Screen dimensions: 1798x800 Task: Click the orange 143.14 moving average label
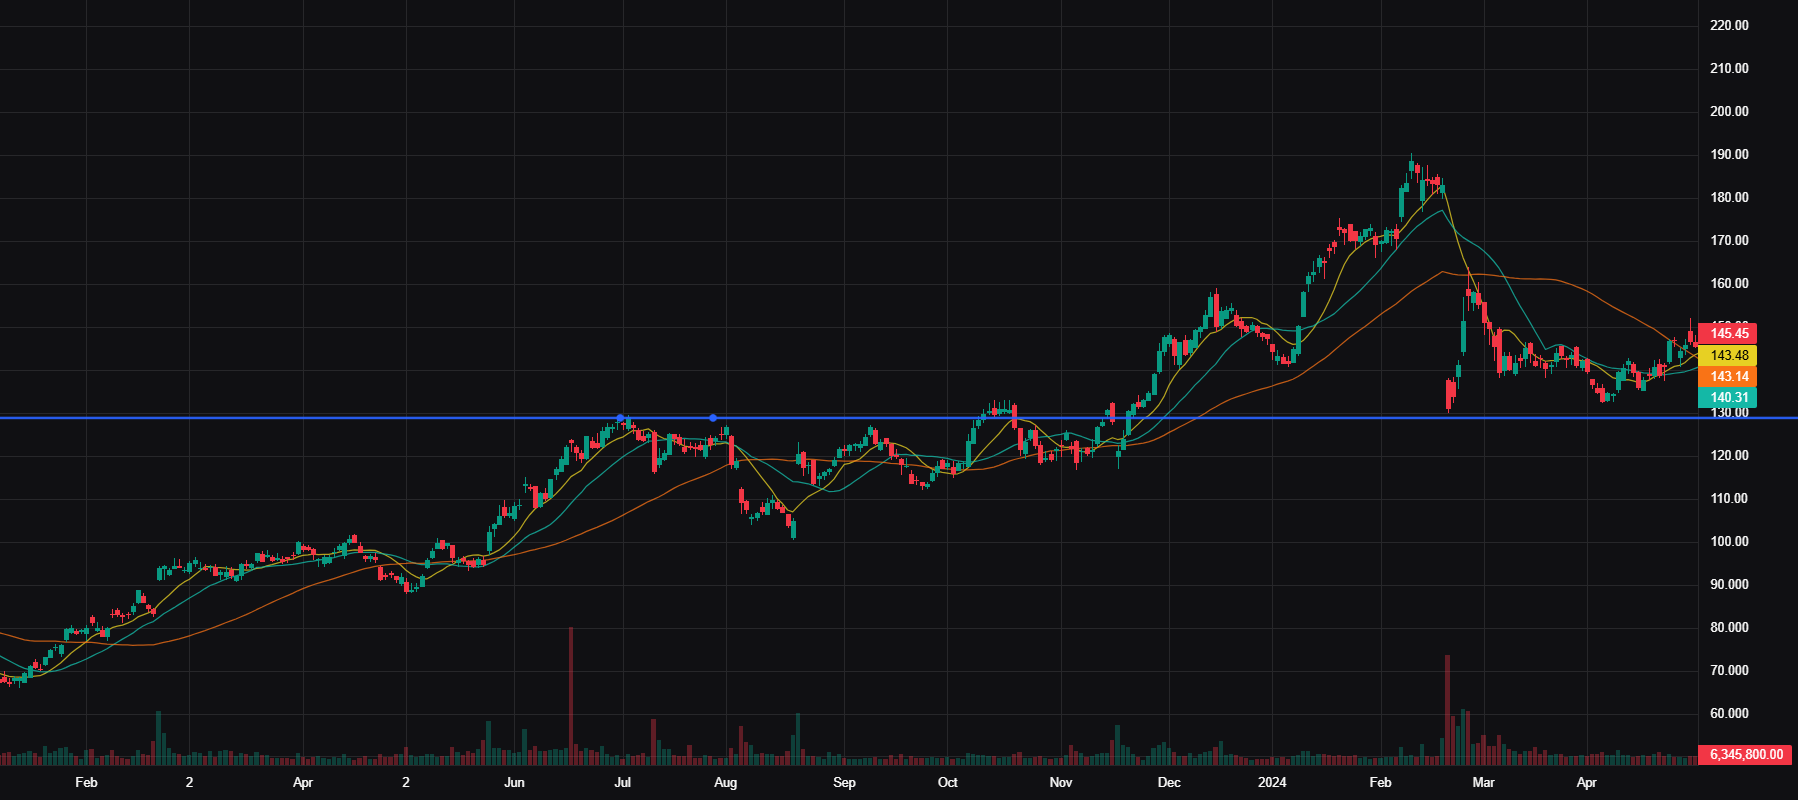[1728, 376]
